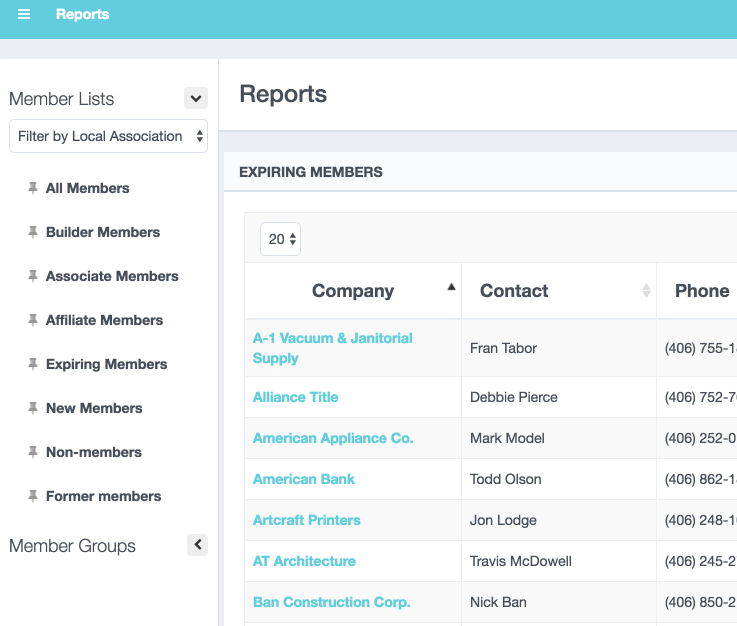
Task: Select contact cell Fran Tabor
Action: [x=503, y=348]
